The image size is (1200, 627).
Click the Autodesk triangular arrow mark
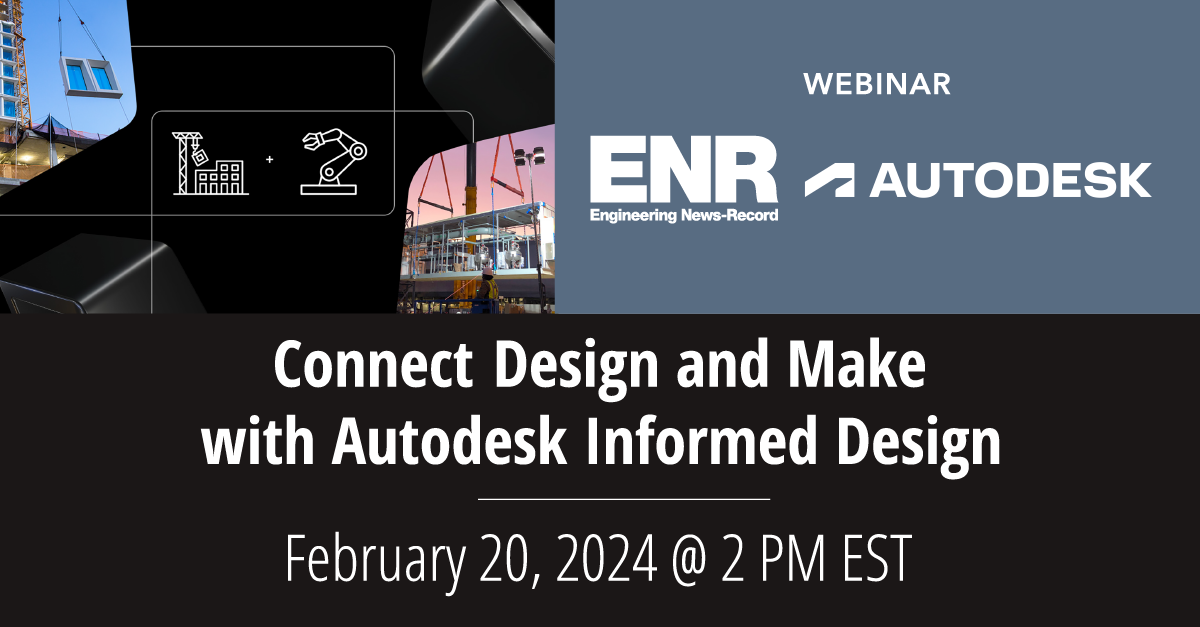point(832,178)
